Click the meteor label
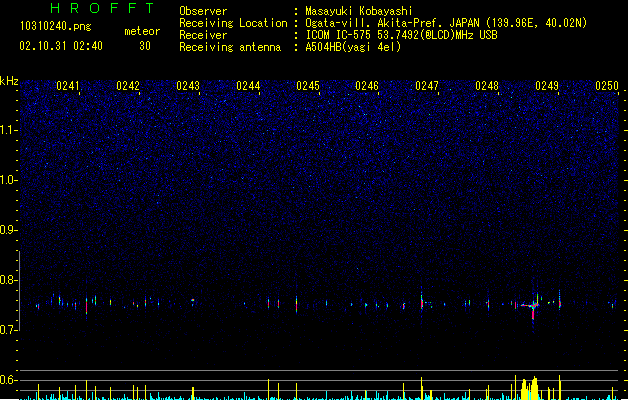 pyautogui.click(x=142, y=31)
